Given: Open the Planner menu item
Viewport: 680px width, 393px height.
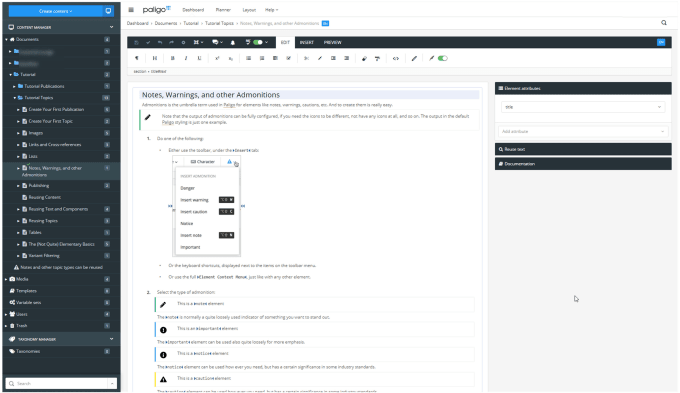Looking at the screenshot, I should pyautogui.click(x=223, y=10).
